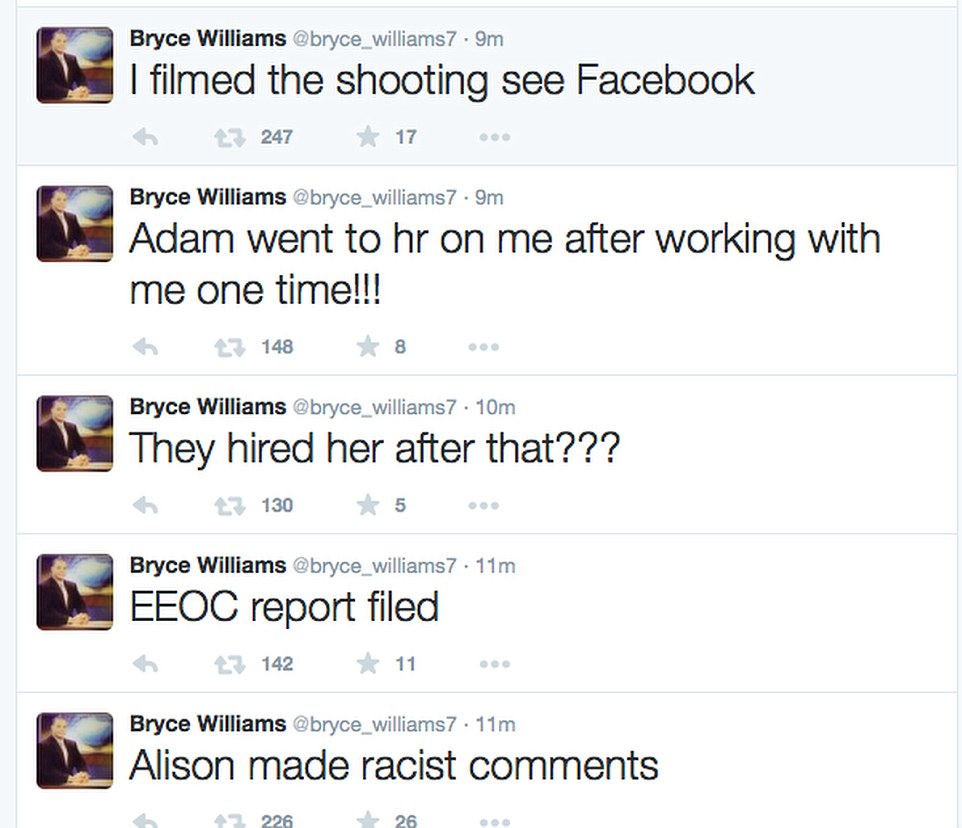This screenshot has width=962, height=828.
Task: Retweet the 'EEOC report filed' tweet
Action: point(229,664)
